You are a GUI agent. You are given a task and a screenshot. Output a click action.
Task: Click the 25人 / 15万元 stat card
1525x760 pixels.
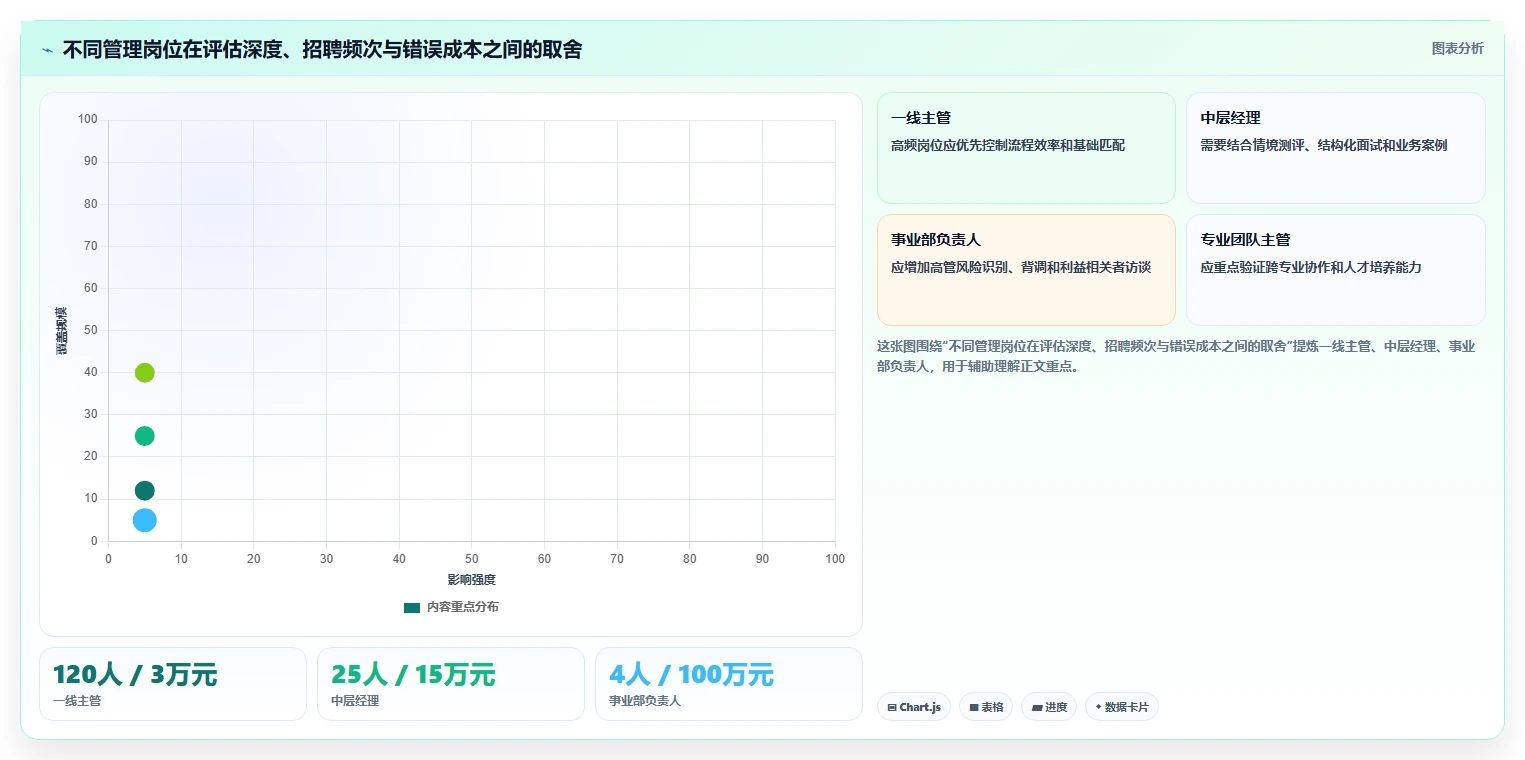tap(451, 684)
